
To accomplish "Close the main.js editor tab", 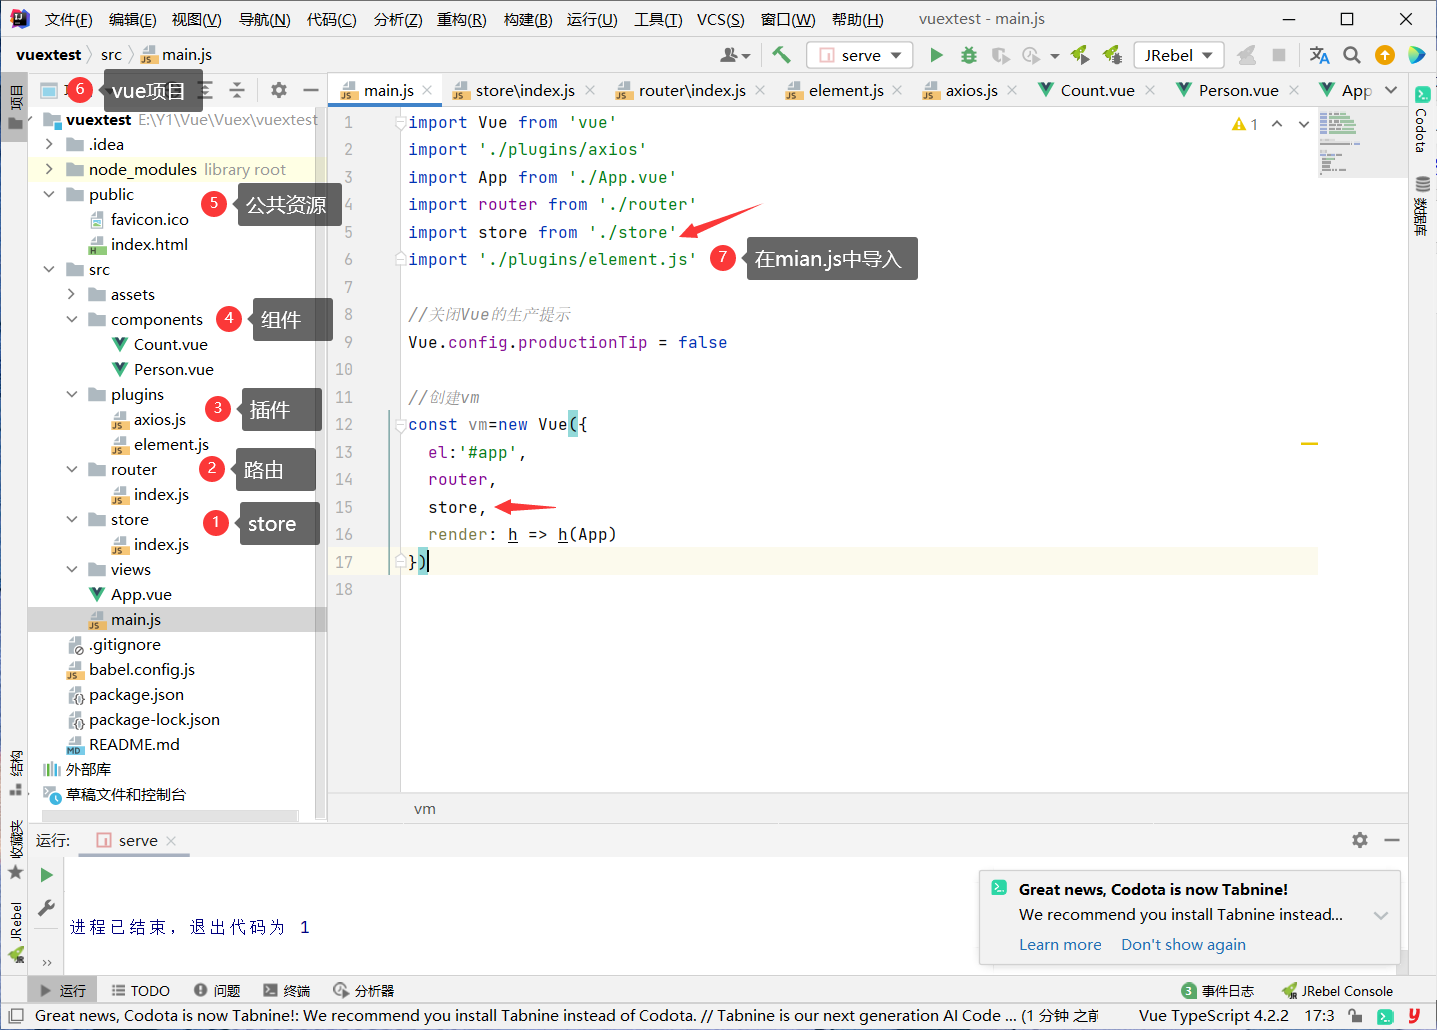I will (427, 90).
